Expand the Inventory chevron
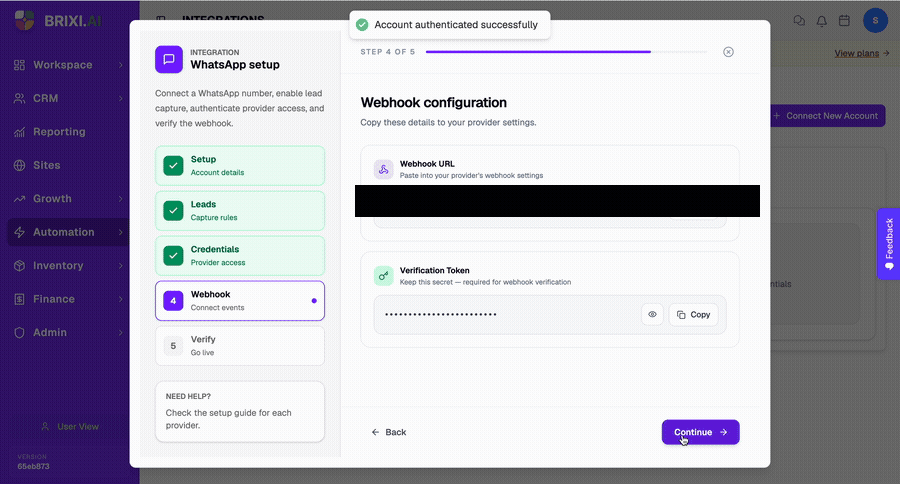 (121, 265)
